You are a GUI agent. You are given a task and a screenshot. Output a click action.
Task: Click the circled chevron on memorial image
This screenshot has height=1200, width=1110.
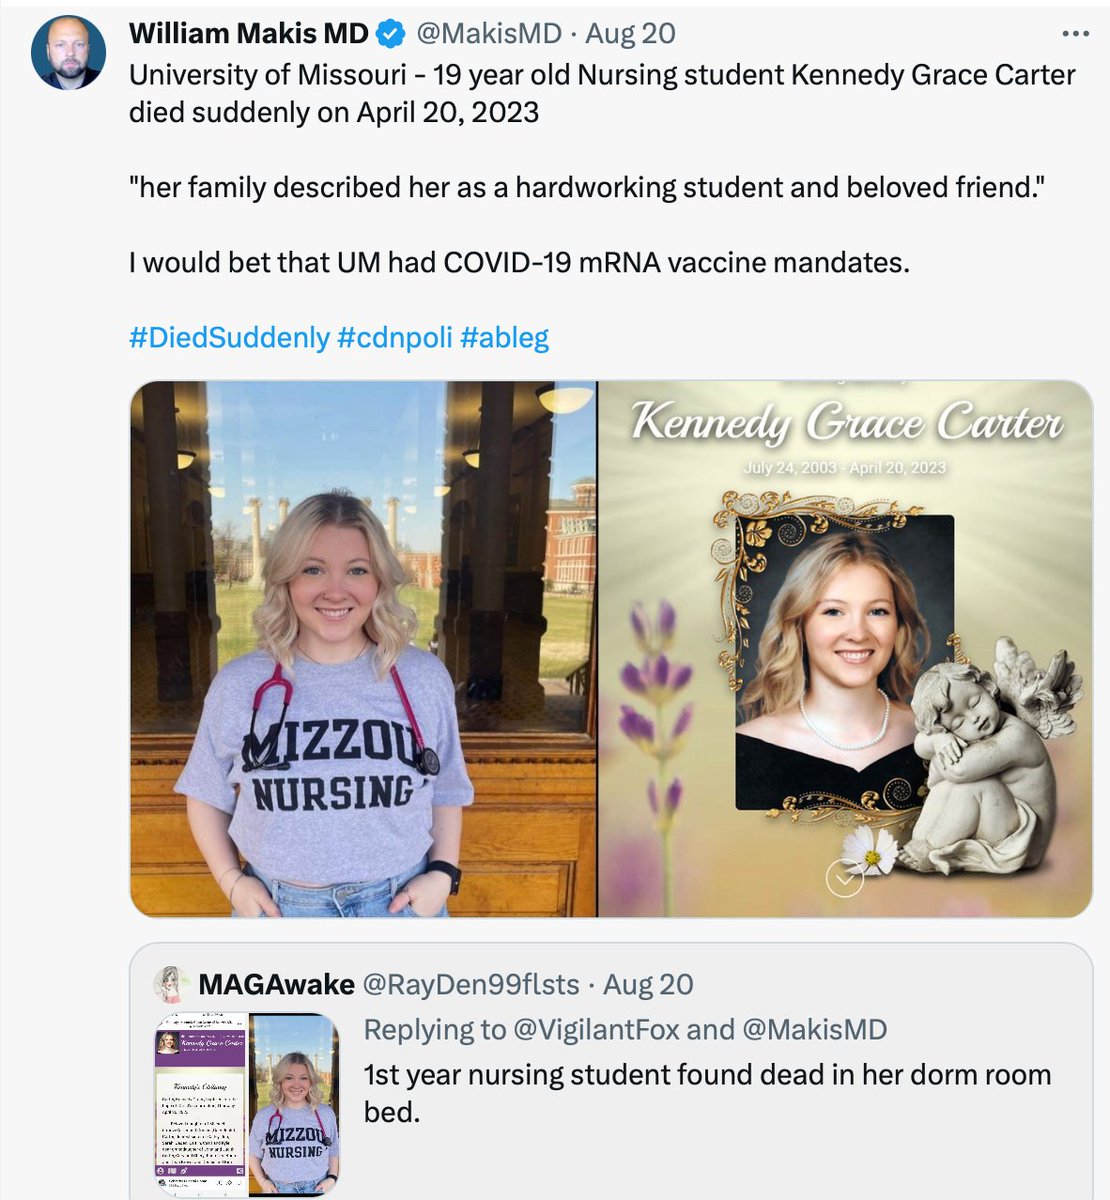(x=845, y=879)
